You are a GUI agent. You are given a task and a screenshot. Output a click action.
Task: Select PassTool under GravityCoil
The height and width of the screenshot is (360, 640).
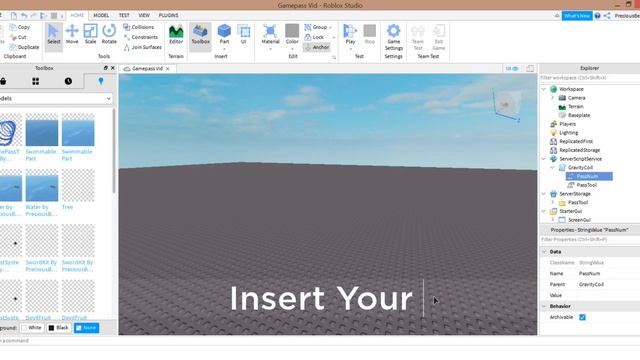pos(582,185)
